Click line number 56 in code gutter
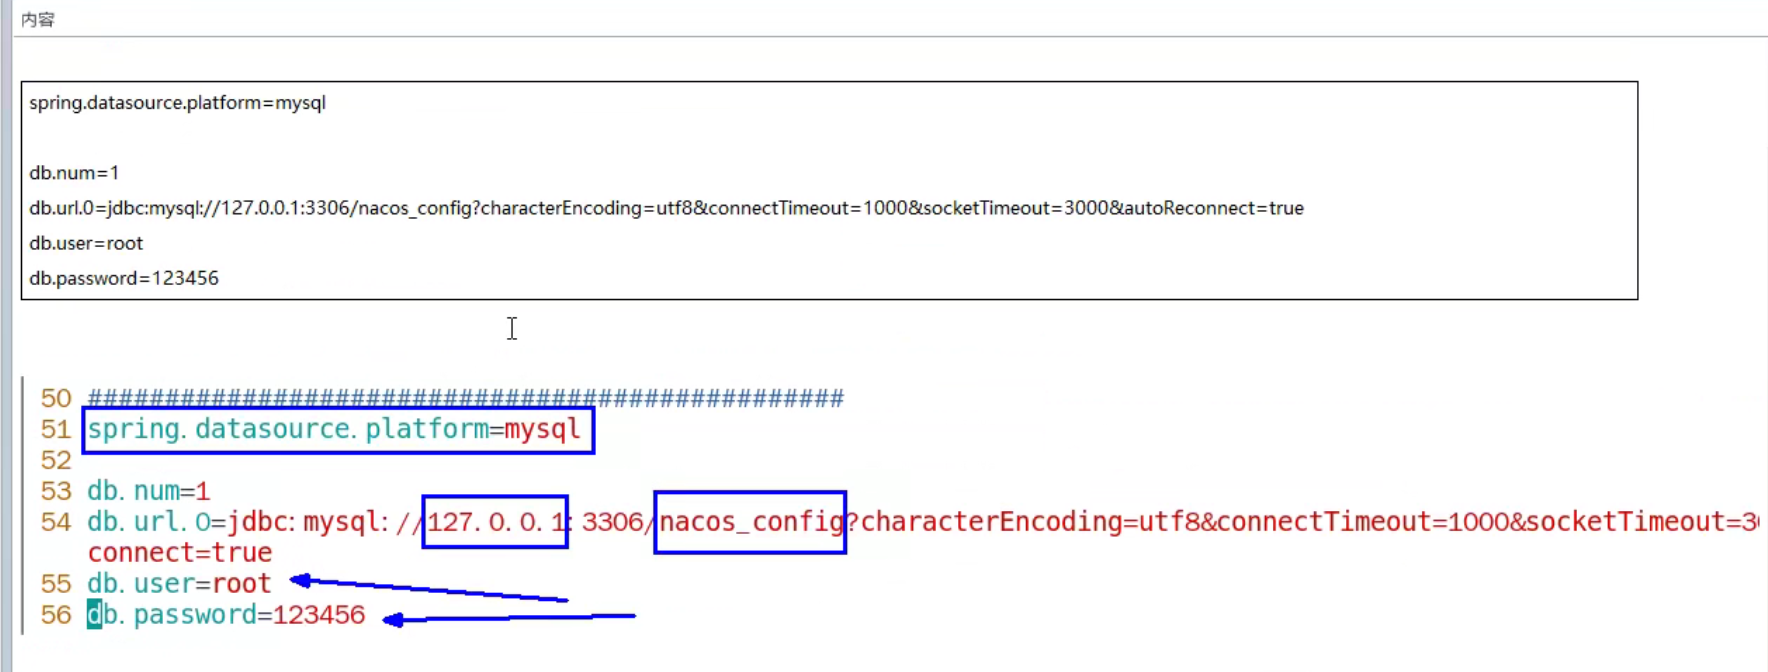 56,615
